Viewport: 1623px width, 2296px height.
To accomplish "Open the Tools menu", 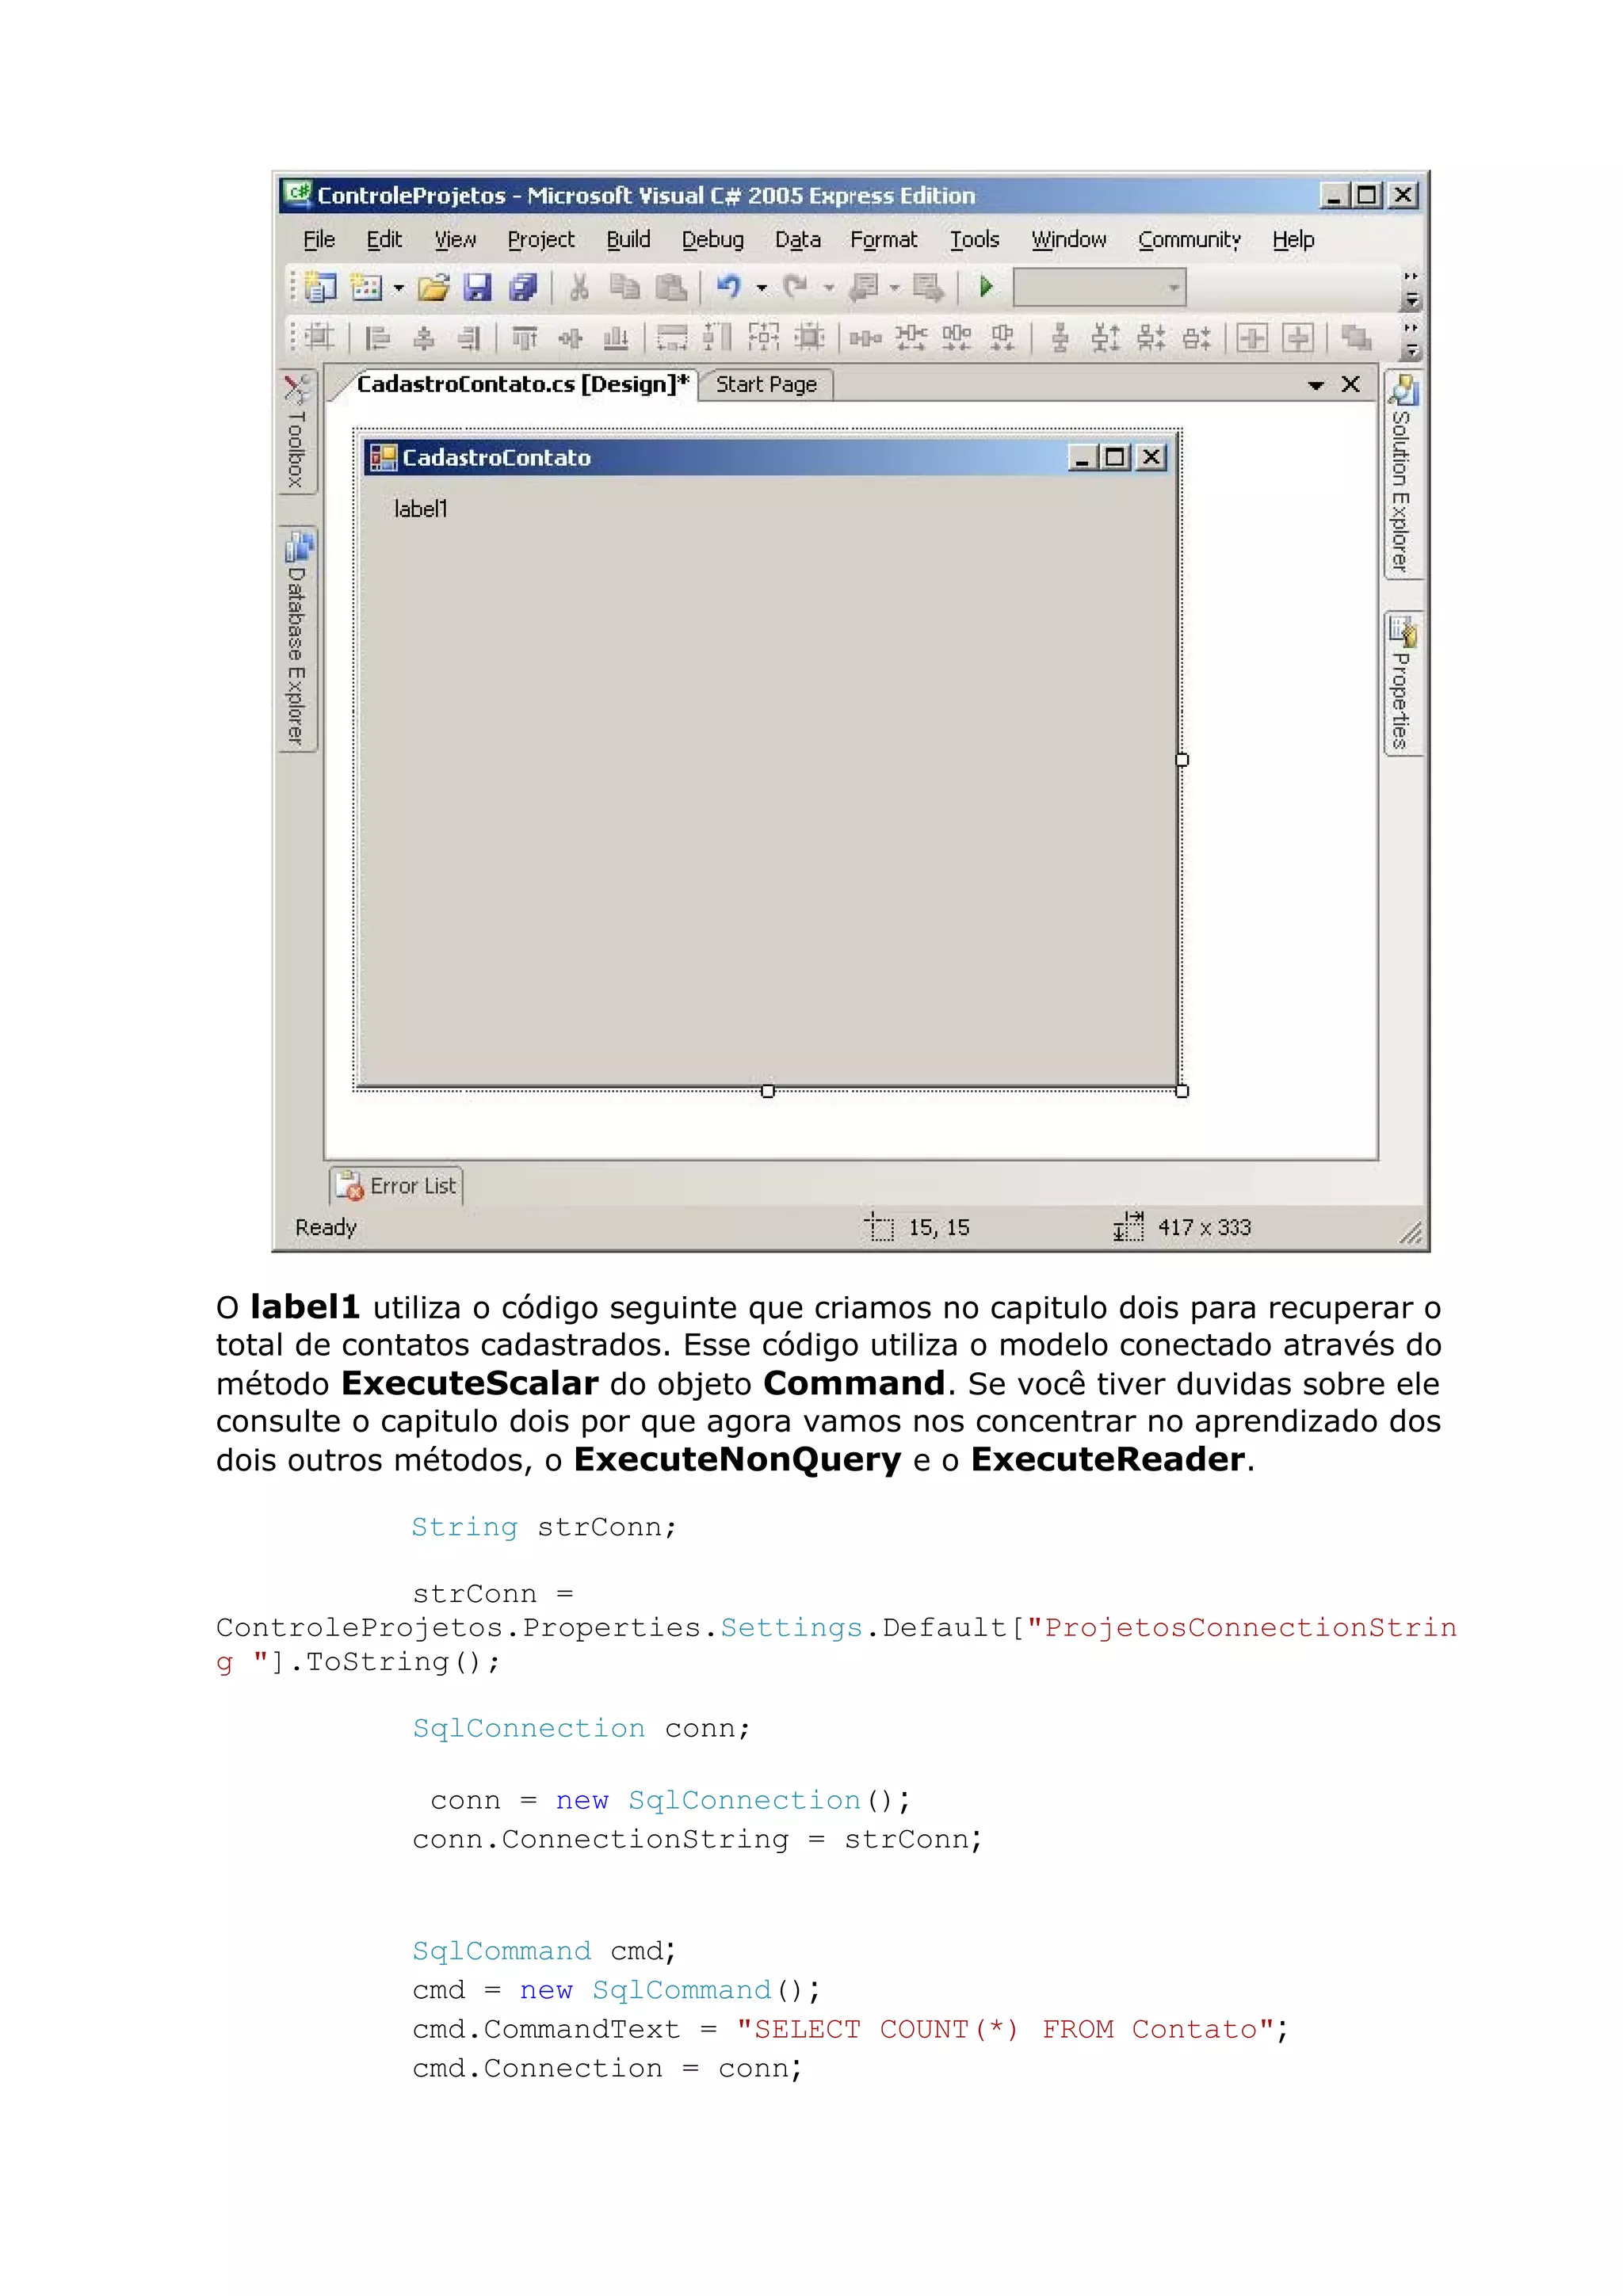I will [974, 240].
